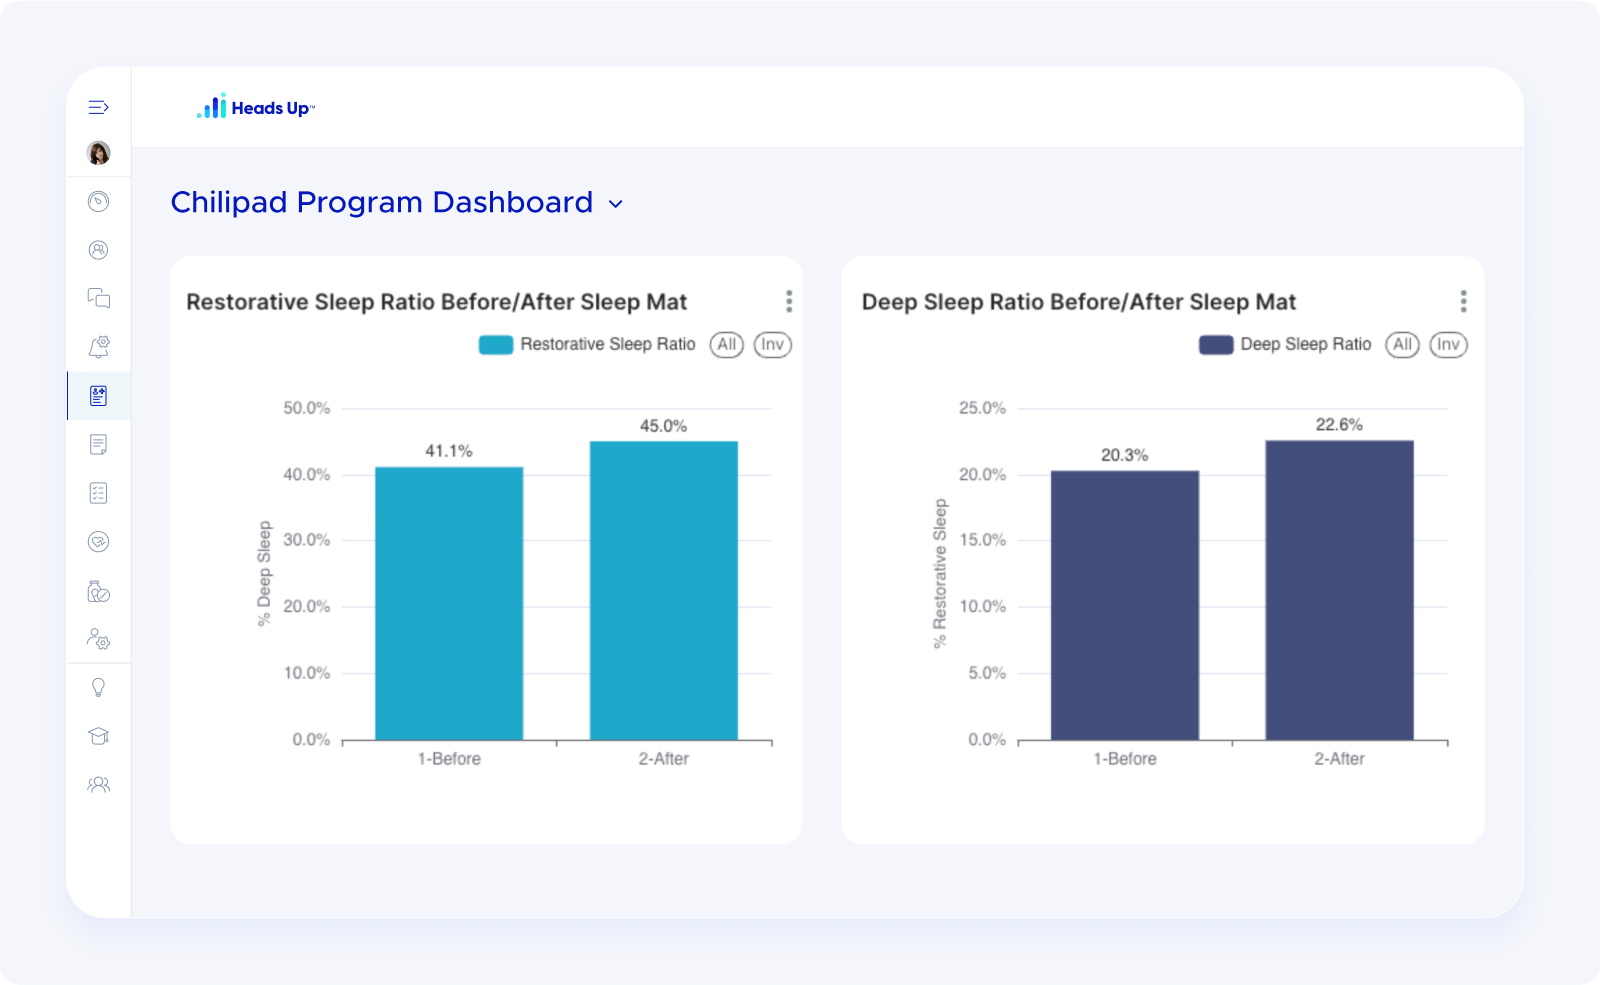Click the 25.0% y-axis tick label
The image size is (1600, 985).
click(983, 408)
